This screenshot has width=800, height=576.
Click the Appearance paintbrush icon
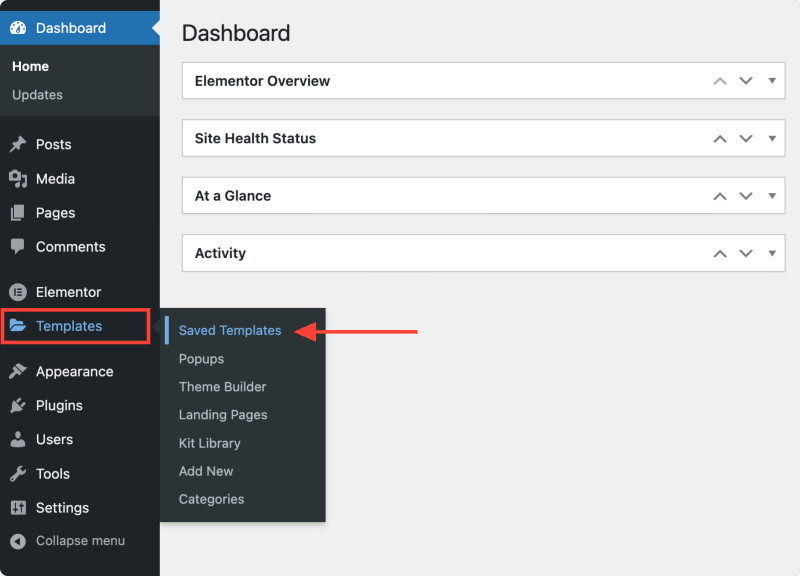[x=18, y=371]
